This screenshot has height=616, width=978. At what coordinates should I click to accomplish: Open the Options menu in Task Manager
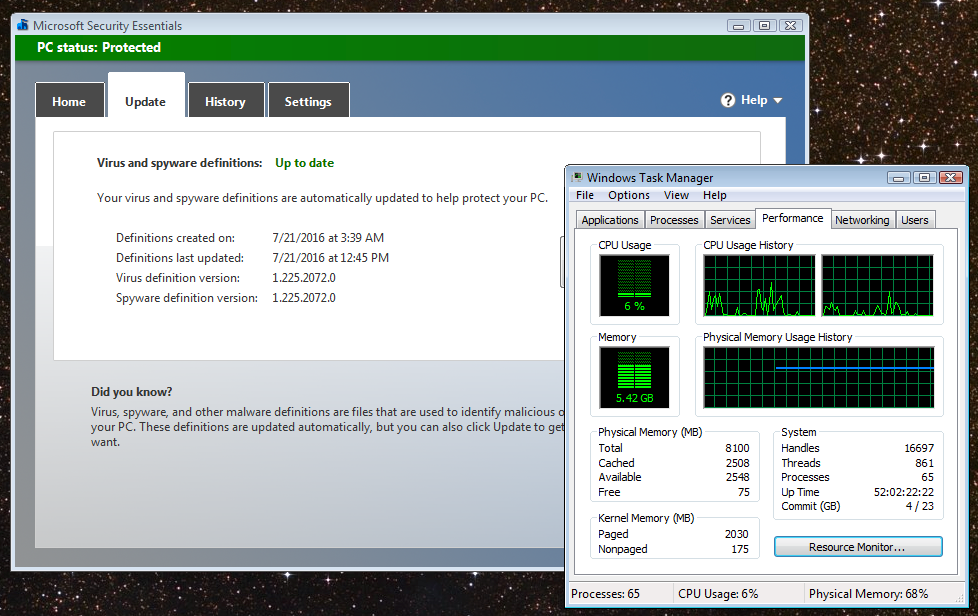point(629,195)
